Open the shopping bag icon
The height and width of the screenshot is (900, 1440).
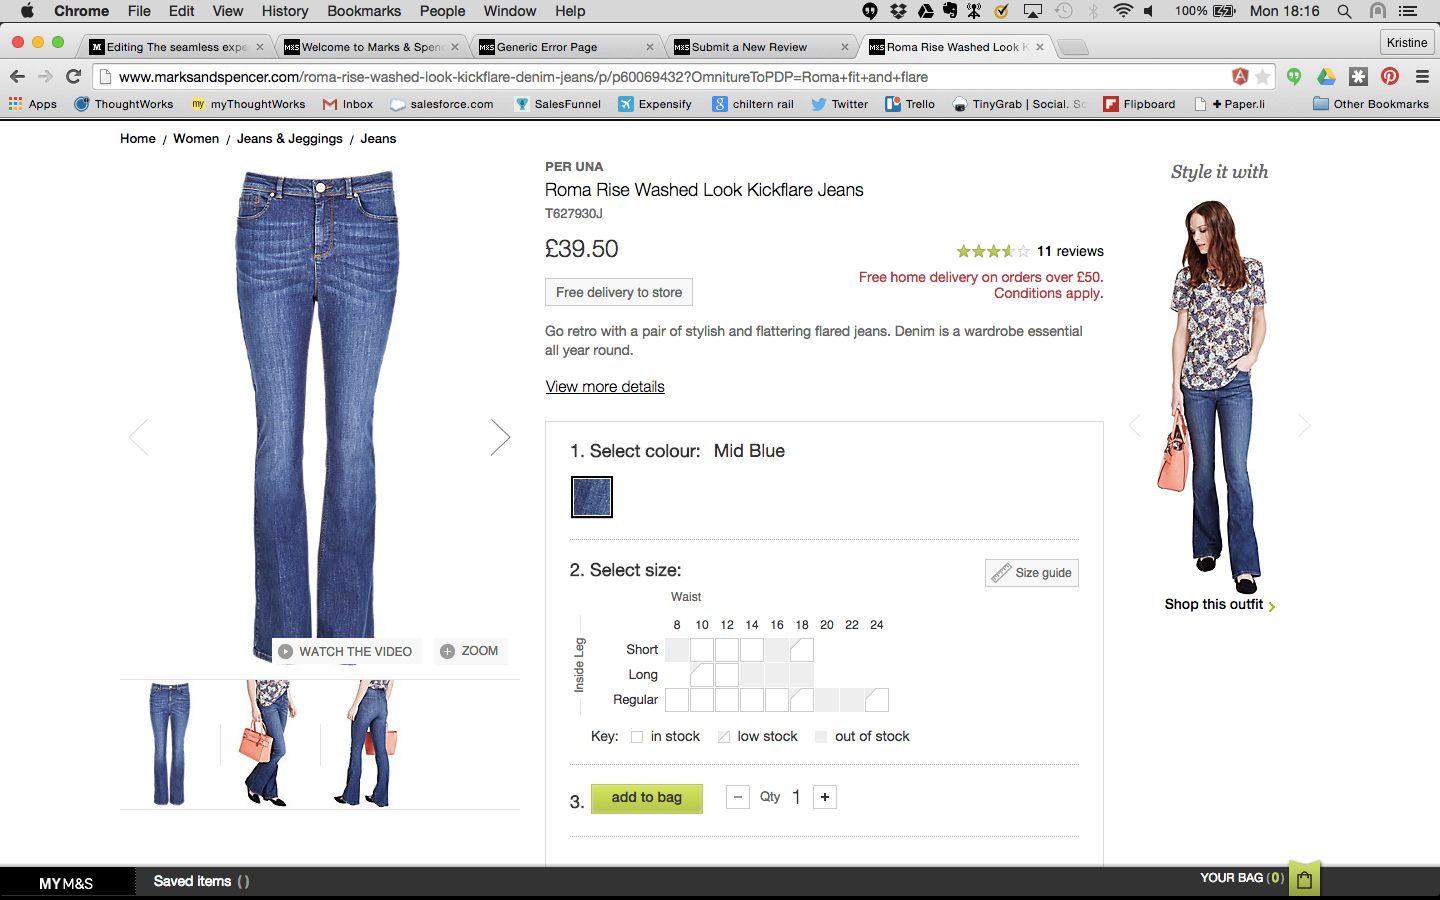1304,879
